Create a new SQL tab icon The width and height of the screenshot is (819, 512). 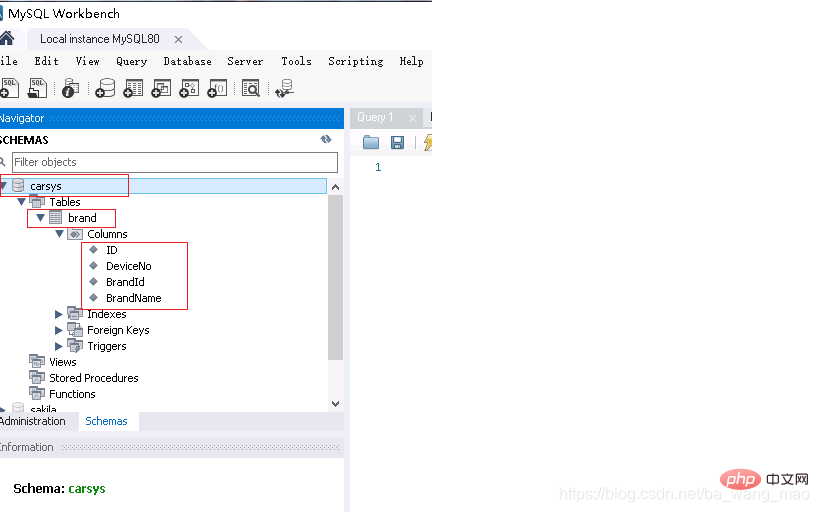click(x=9, y=88)
